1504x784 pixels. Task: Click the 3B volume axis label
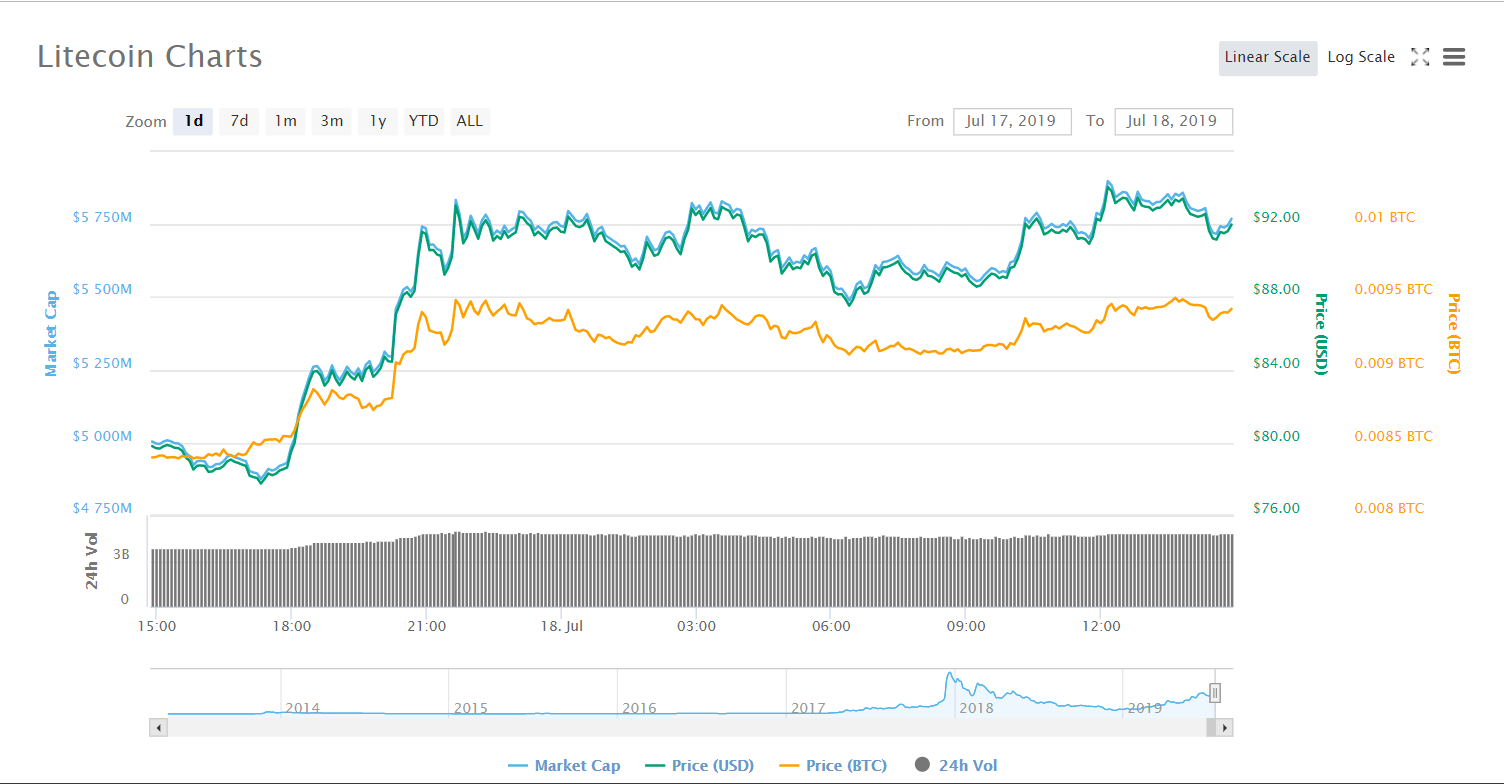tap(121, 552)
